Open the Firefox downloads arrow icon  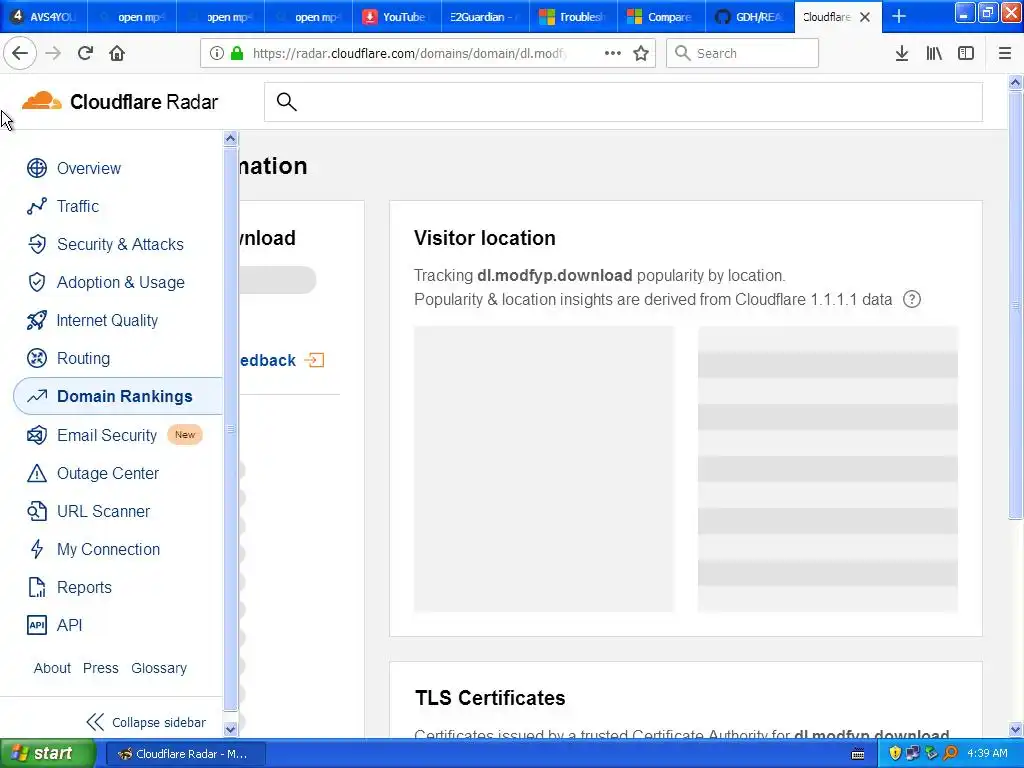pyautogui.click(x=901, y=53)
